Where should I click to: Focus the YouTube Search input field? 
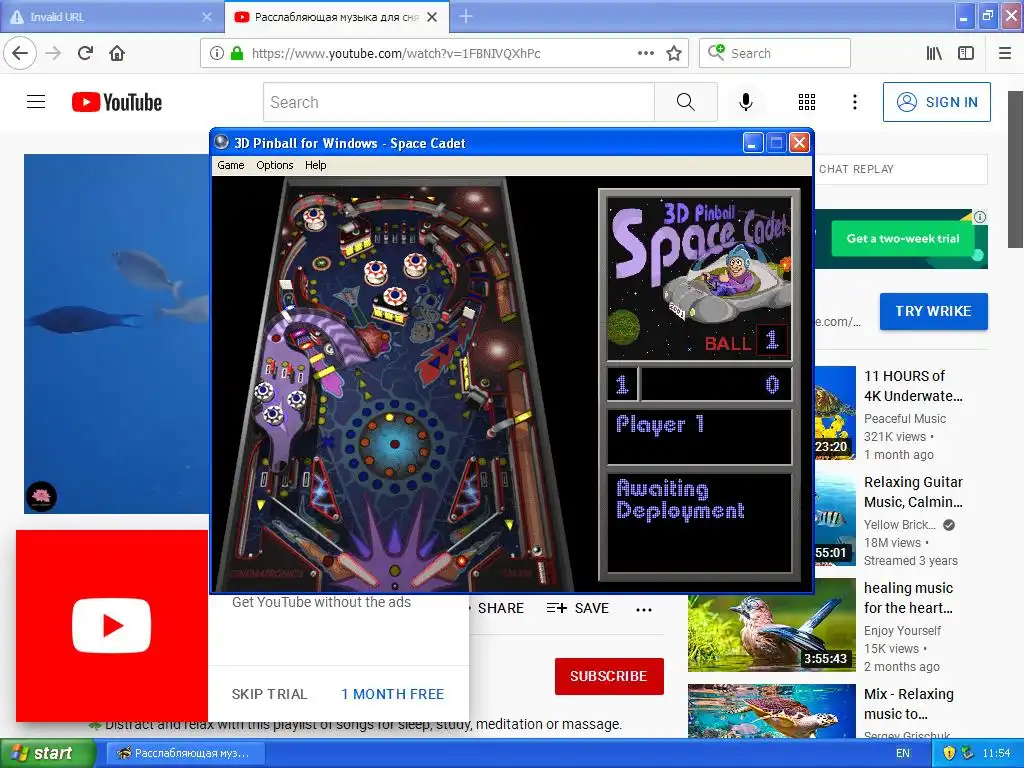click(458, 102)
